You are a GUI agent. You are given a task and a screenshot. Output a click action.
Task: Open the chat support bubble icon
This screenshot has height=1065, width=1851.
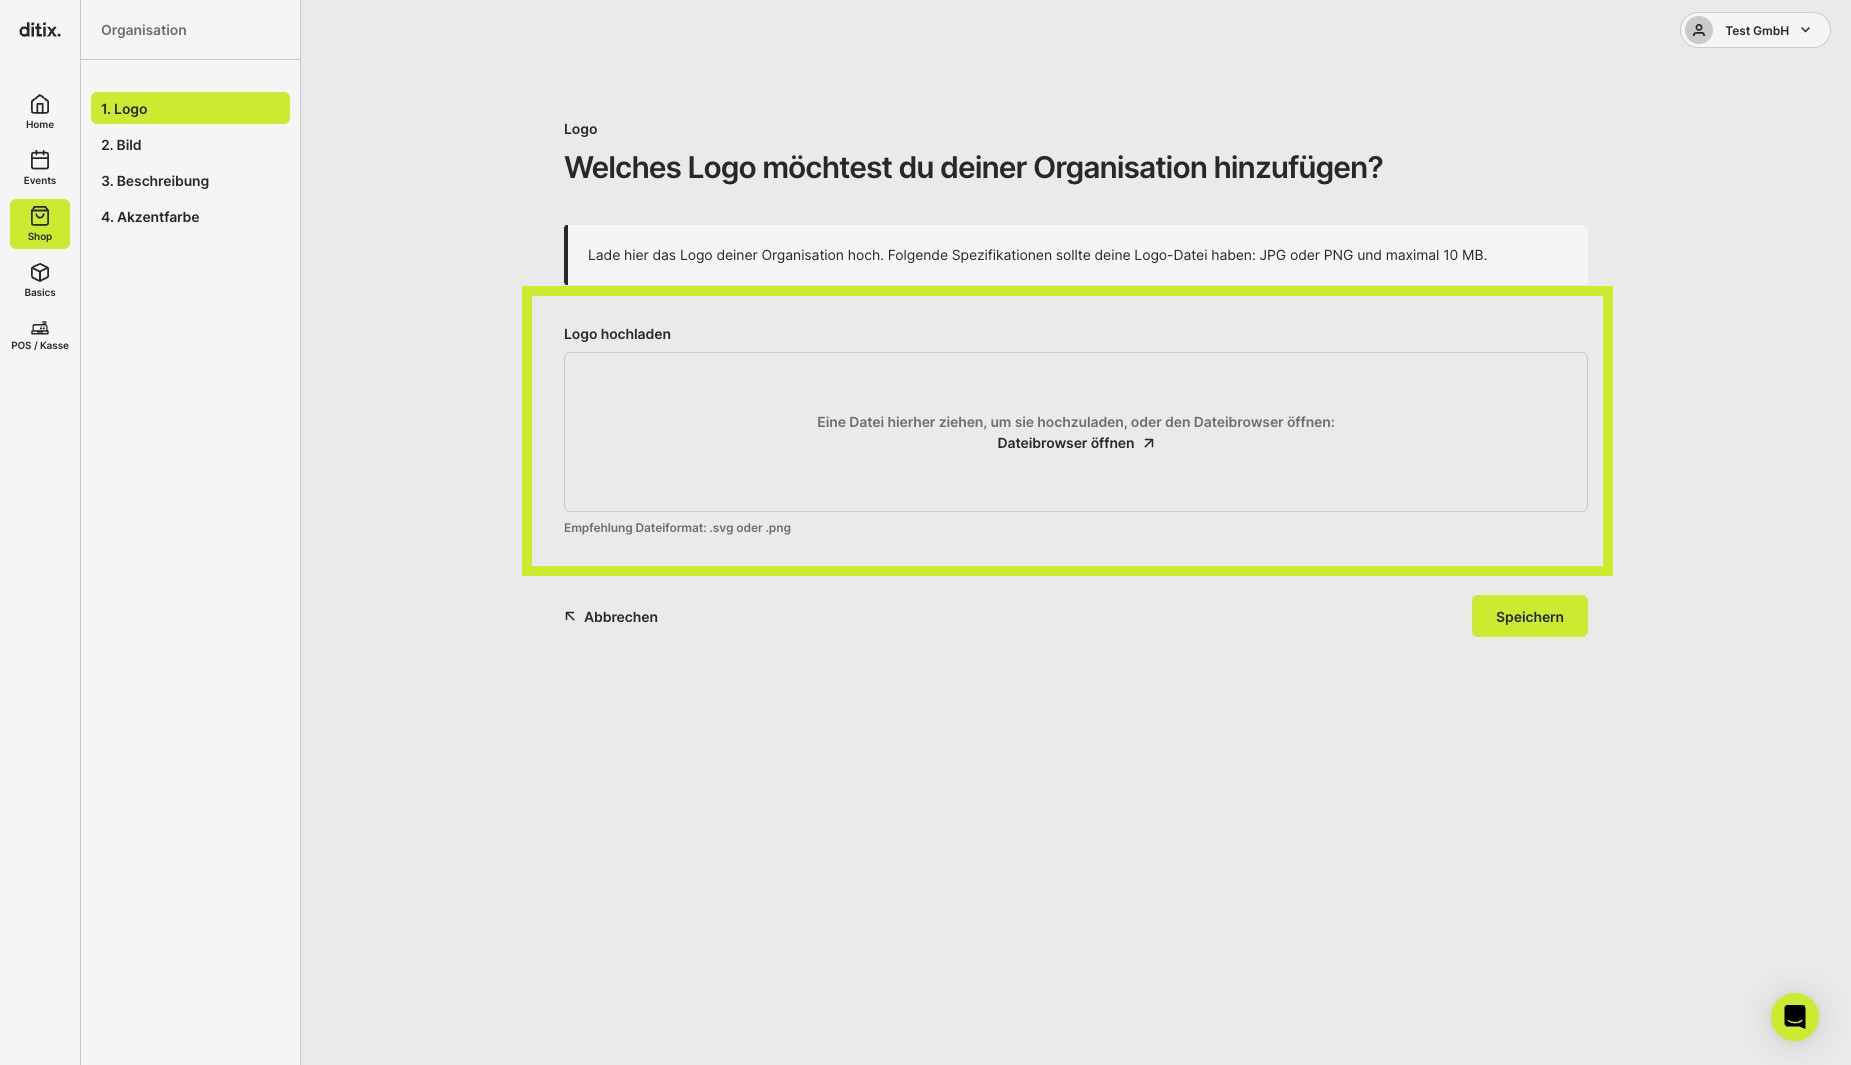pyautogui.click(x=1794, y=1017)
